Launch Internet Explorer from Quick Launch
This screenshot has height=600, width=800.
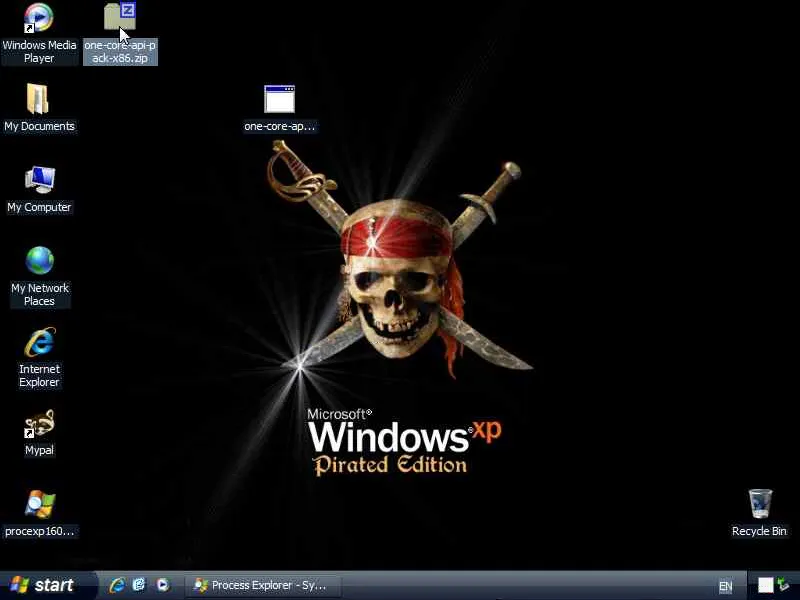pyautogui.click(x=117, y=585)
